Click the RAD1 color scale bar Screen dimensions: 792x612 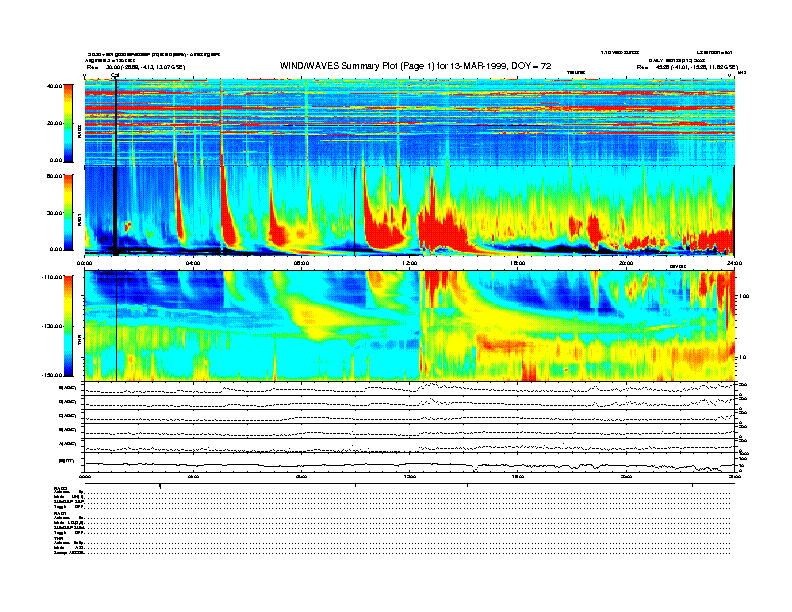(x=68, y=212)
